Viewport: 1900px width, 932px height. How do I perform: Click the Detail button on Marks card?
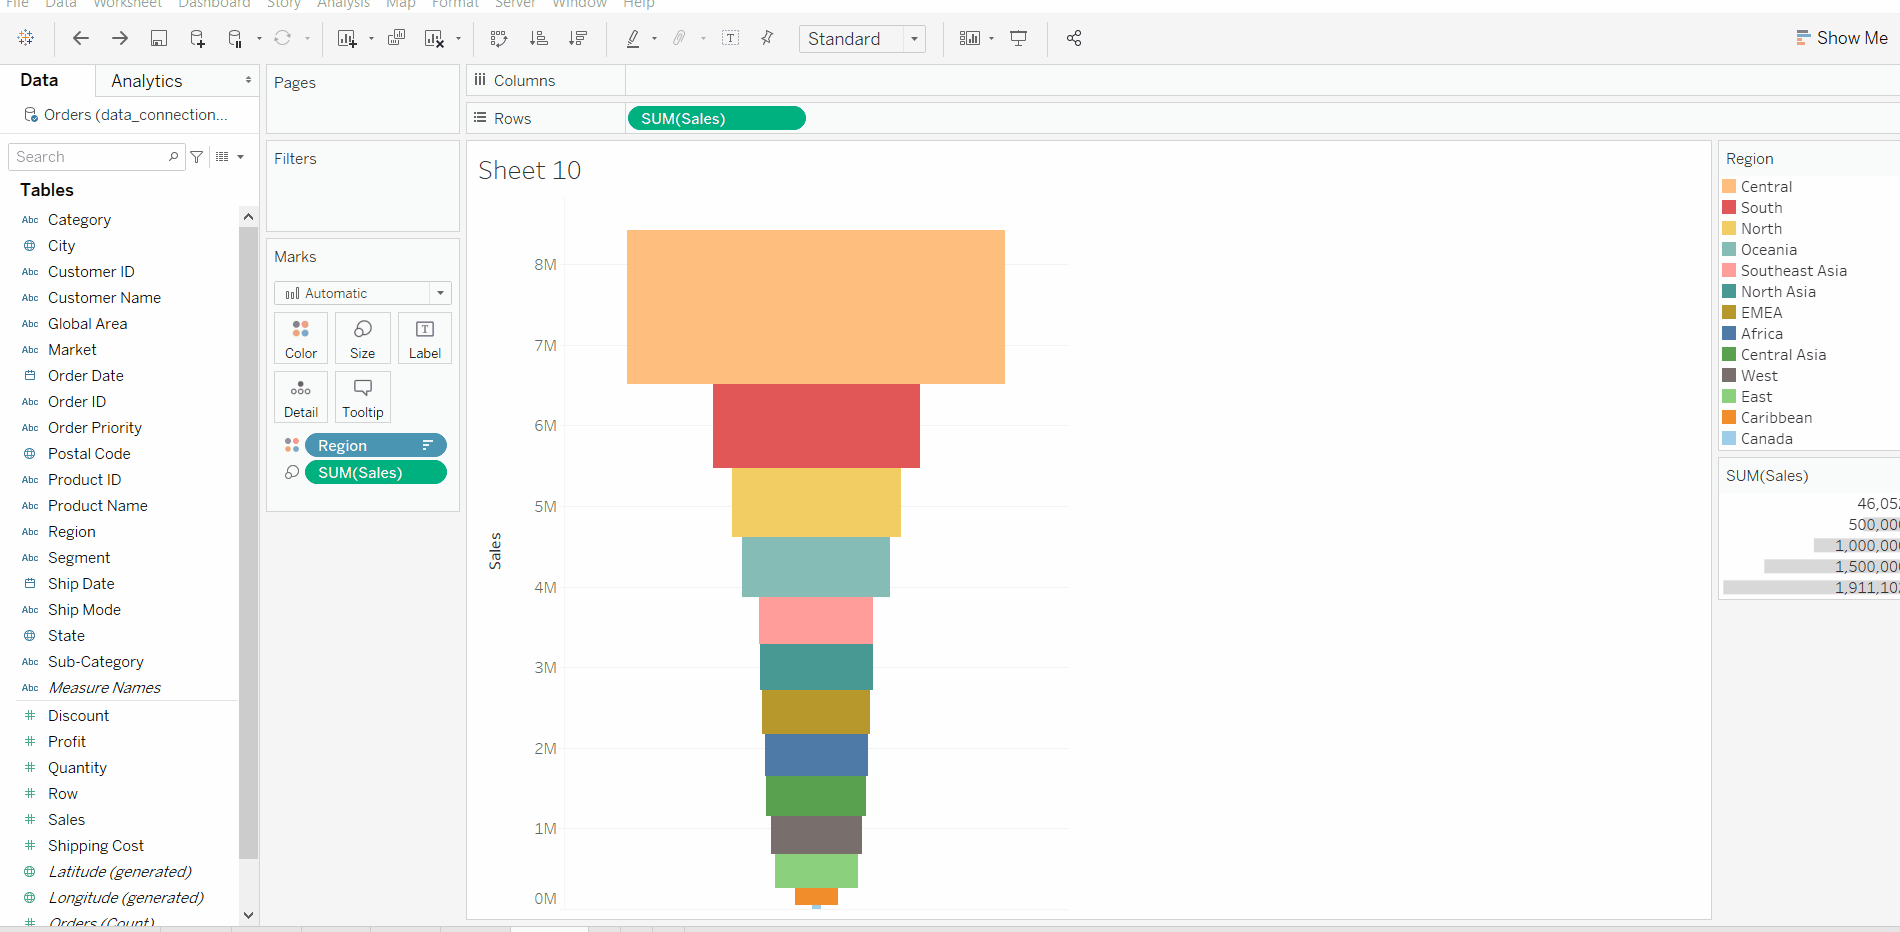(301, 397)
